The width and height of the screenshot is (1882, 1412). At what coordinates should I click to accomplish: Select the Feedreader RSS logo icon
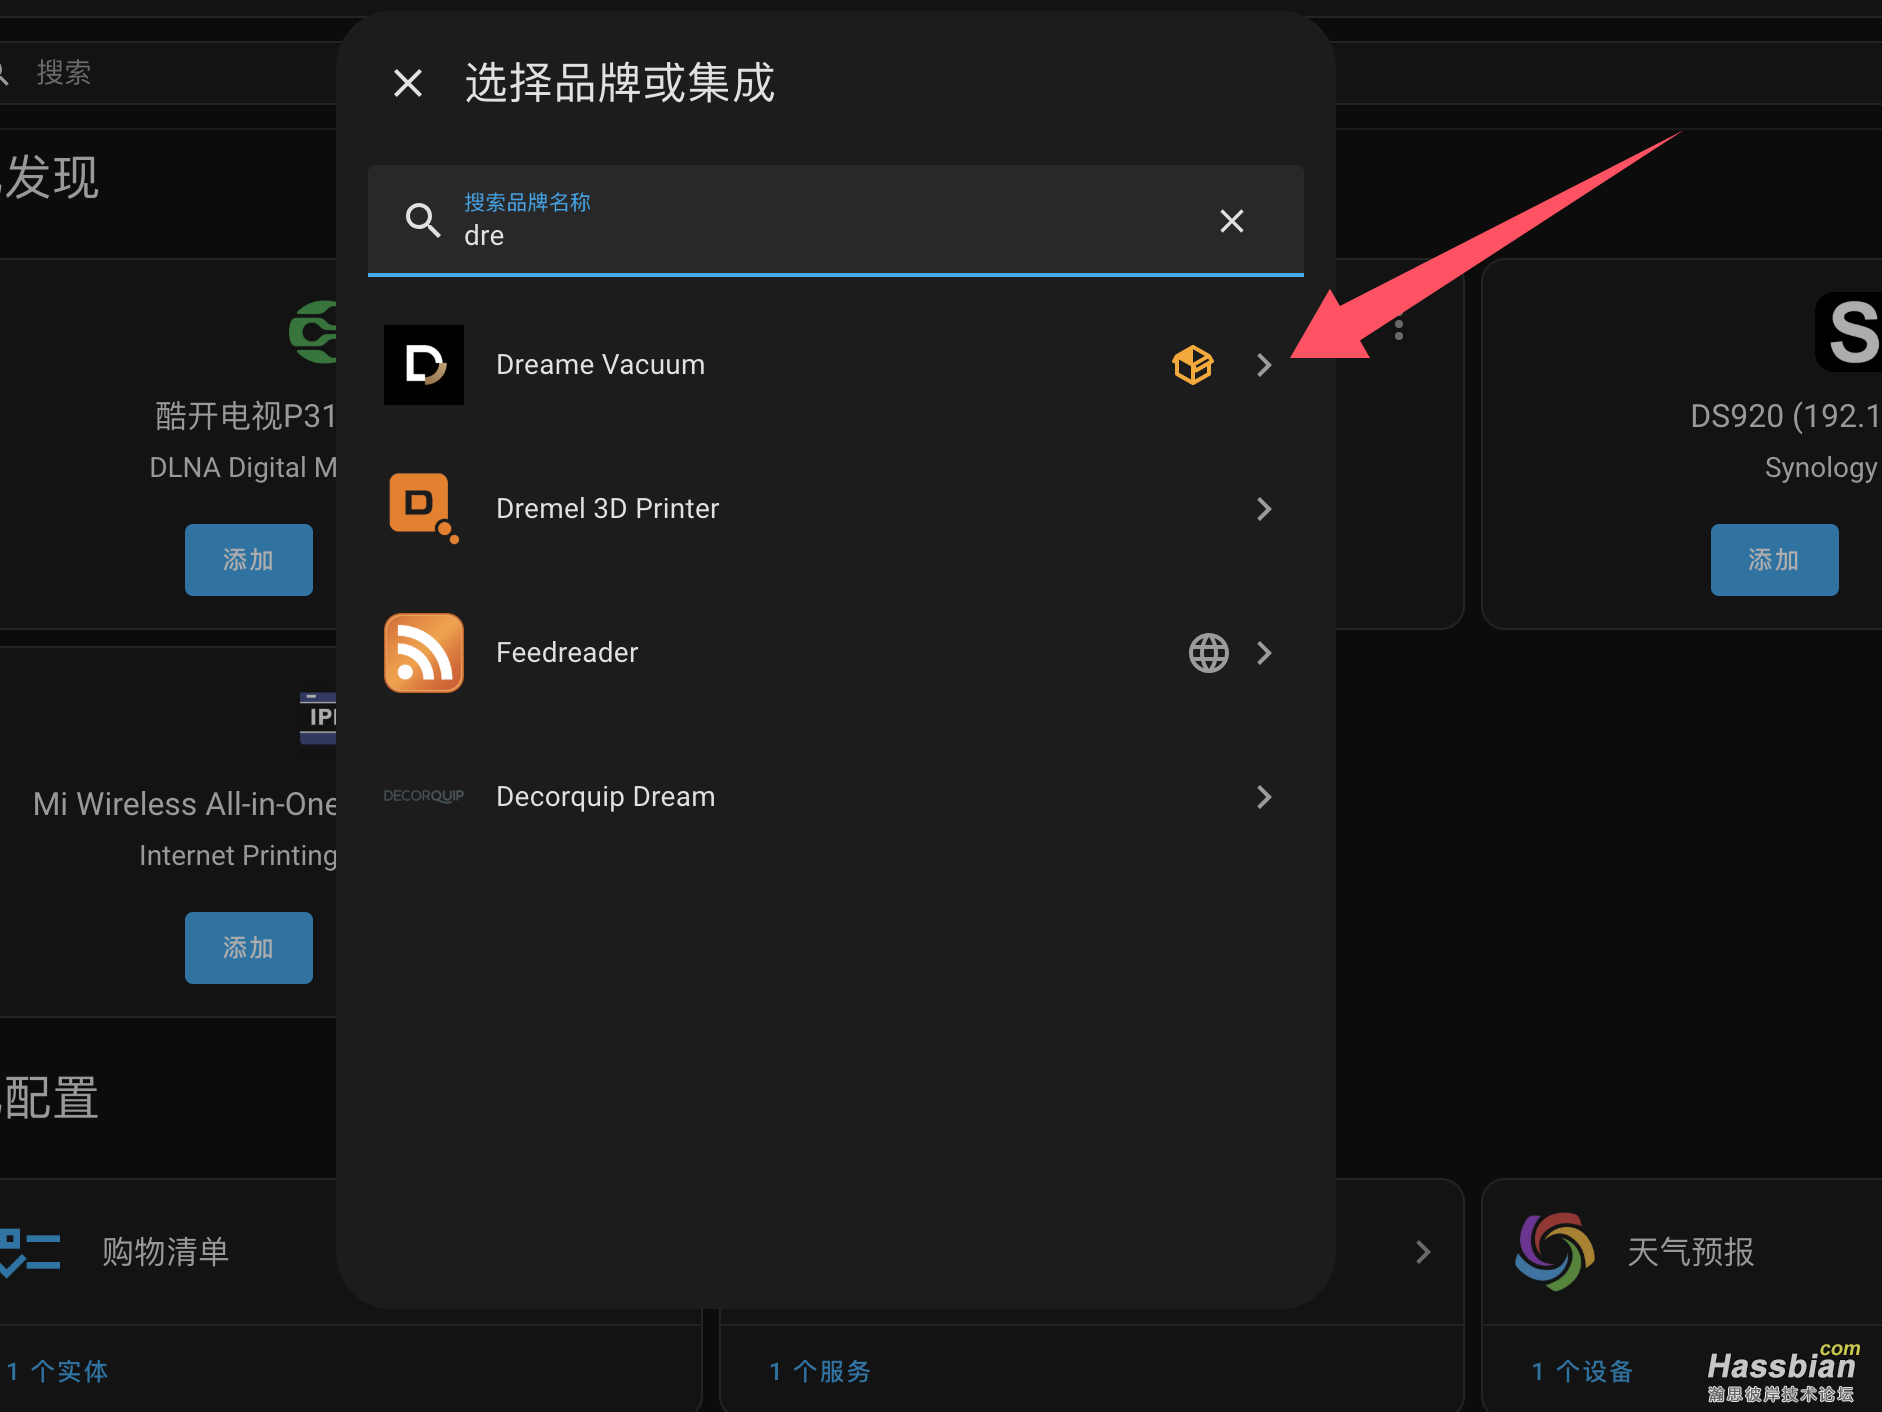point(424,653)
